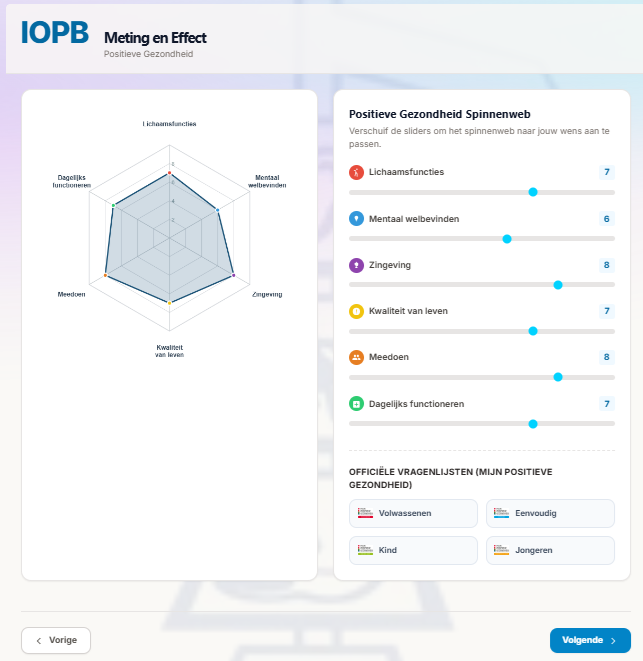Click the Volwassenen questionnaire logo icon

coord(365,513)
